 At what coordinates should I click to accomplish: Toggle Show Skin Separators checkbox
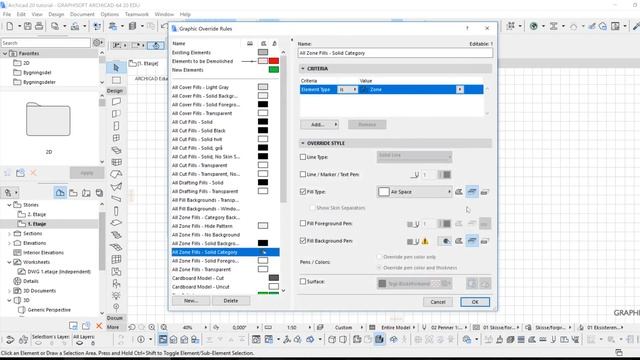[312, 208]
